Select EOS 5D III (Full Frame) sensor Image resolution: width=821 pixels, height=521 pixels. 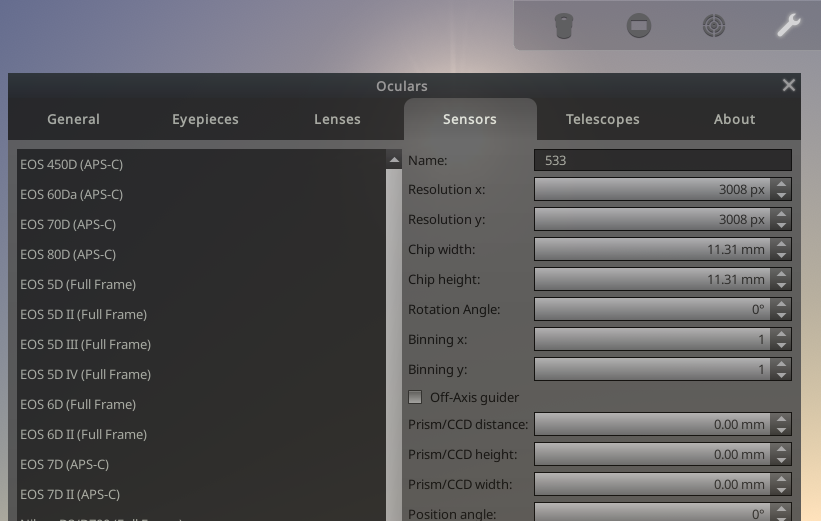tap(201, 345)
